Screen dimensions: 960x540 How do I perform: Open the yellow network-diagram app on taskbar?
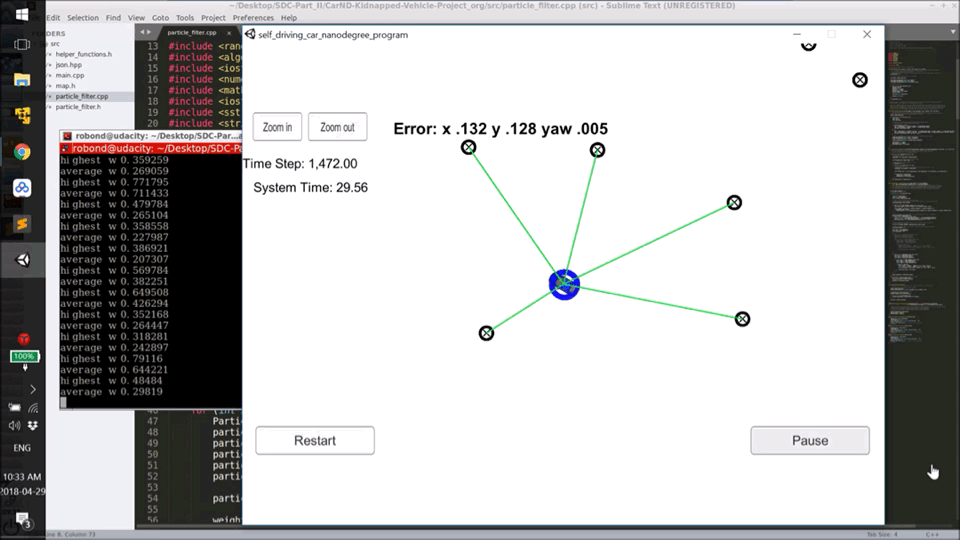[x=22, y=115]
